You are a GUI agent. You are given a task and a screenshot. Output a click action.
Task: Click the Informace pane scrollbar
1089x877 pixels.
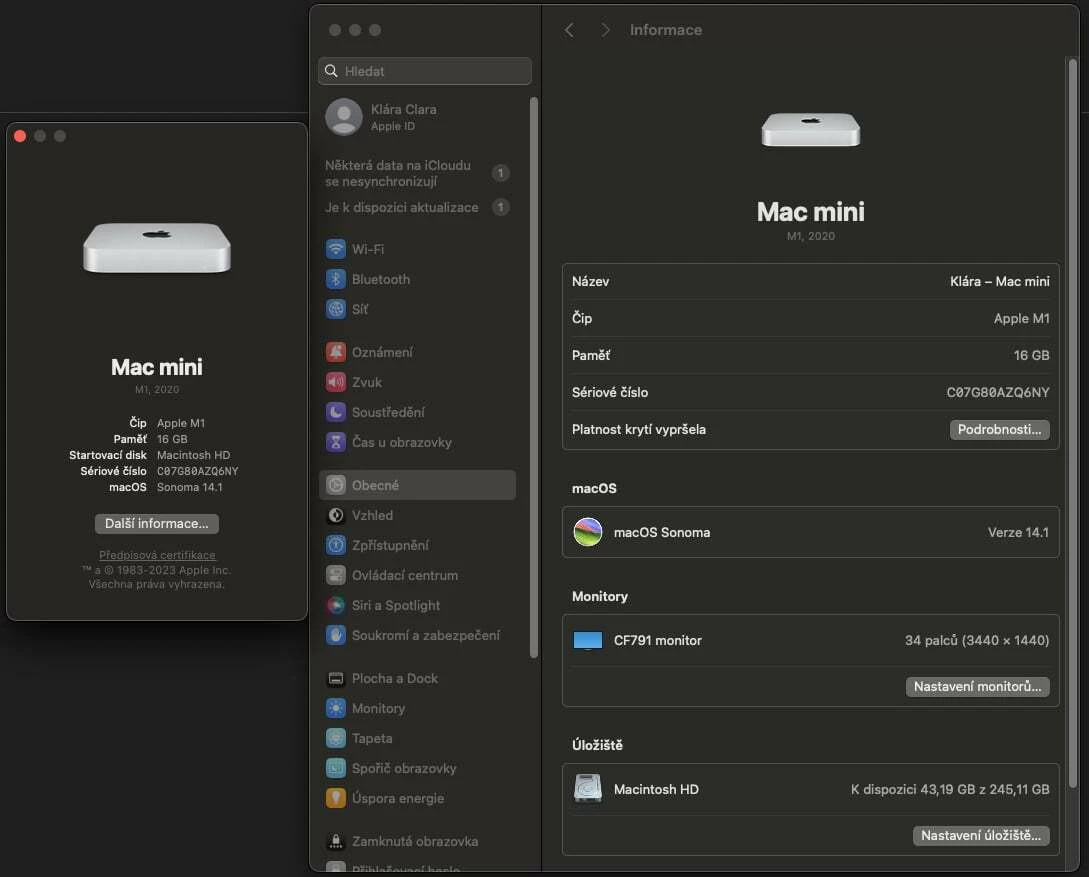click(x=1072, y=424)
